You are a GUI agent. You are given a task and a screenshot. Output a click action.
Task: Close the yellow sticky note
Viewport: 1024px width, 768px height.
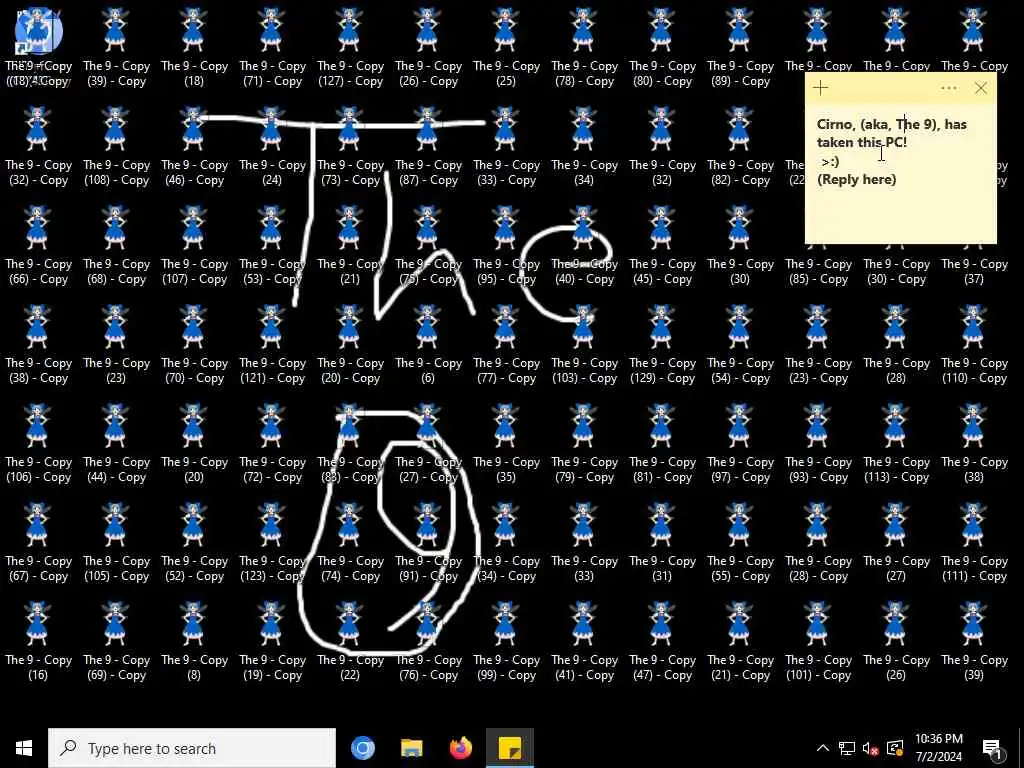980,88
